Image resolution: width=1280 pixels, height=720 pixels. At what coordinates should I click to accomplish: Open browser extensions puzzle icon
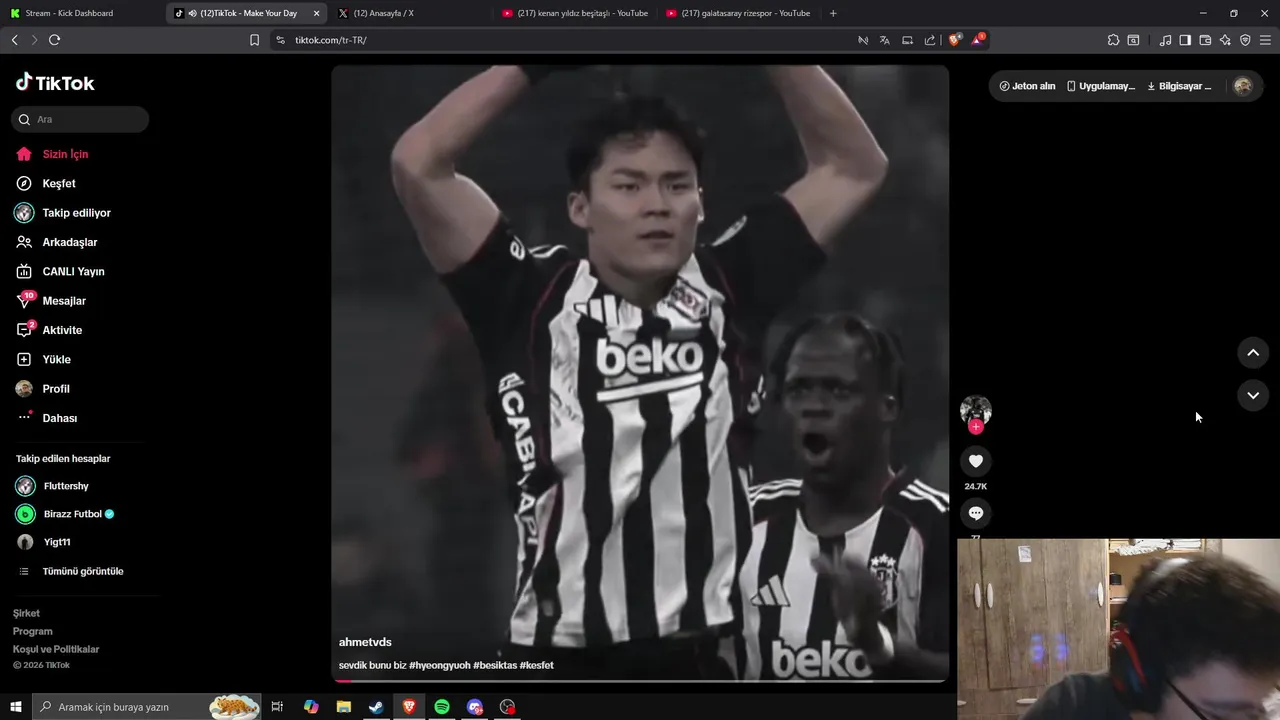click(1113, 40)
